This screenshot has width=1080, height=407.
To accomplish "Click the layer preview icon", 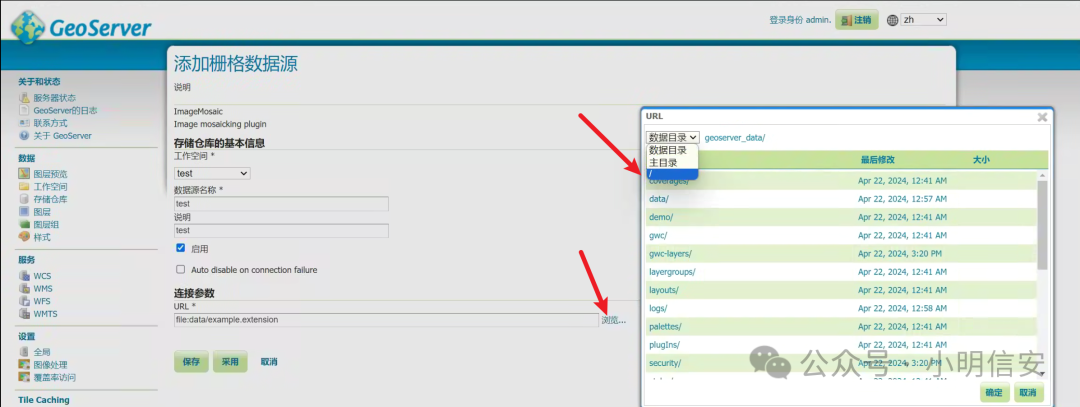I will coord(24,174).
